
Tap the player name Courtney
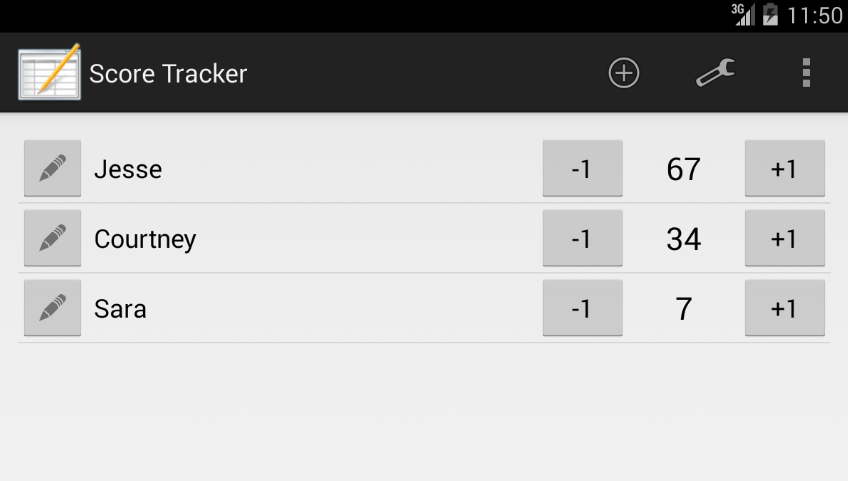coord(145,239)
